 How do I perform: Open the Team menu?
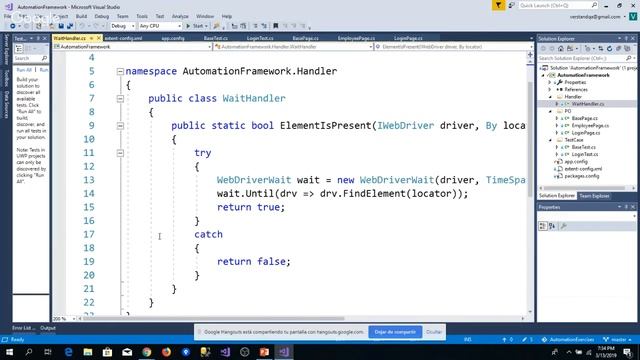(122, 16)
